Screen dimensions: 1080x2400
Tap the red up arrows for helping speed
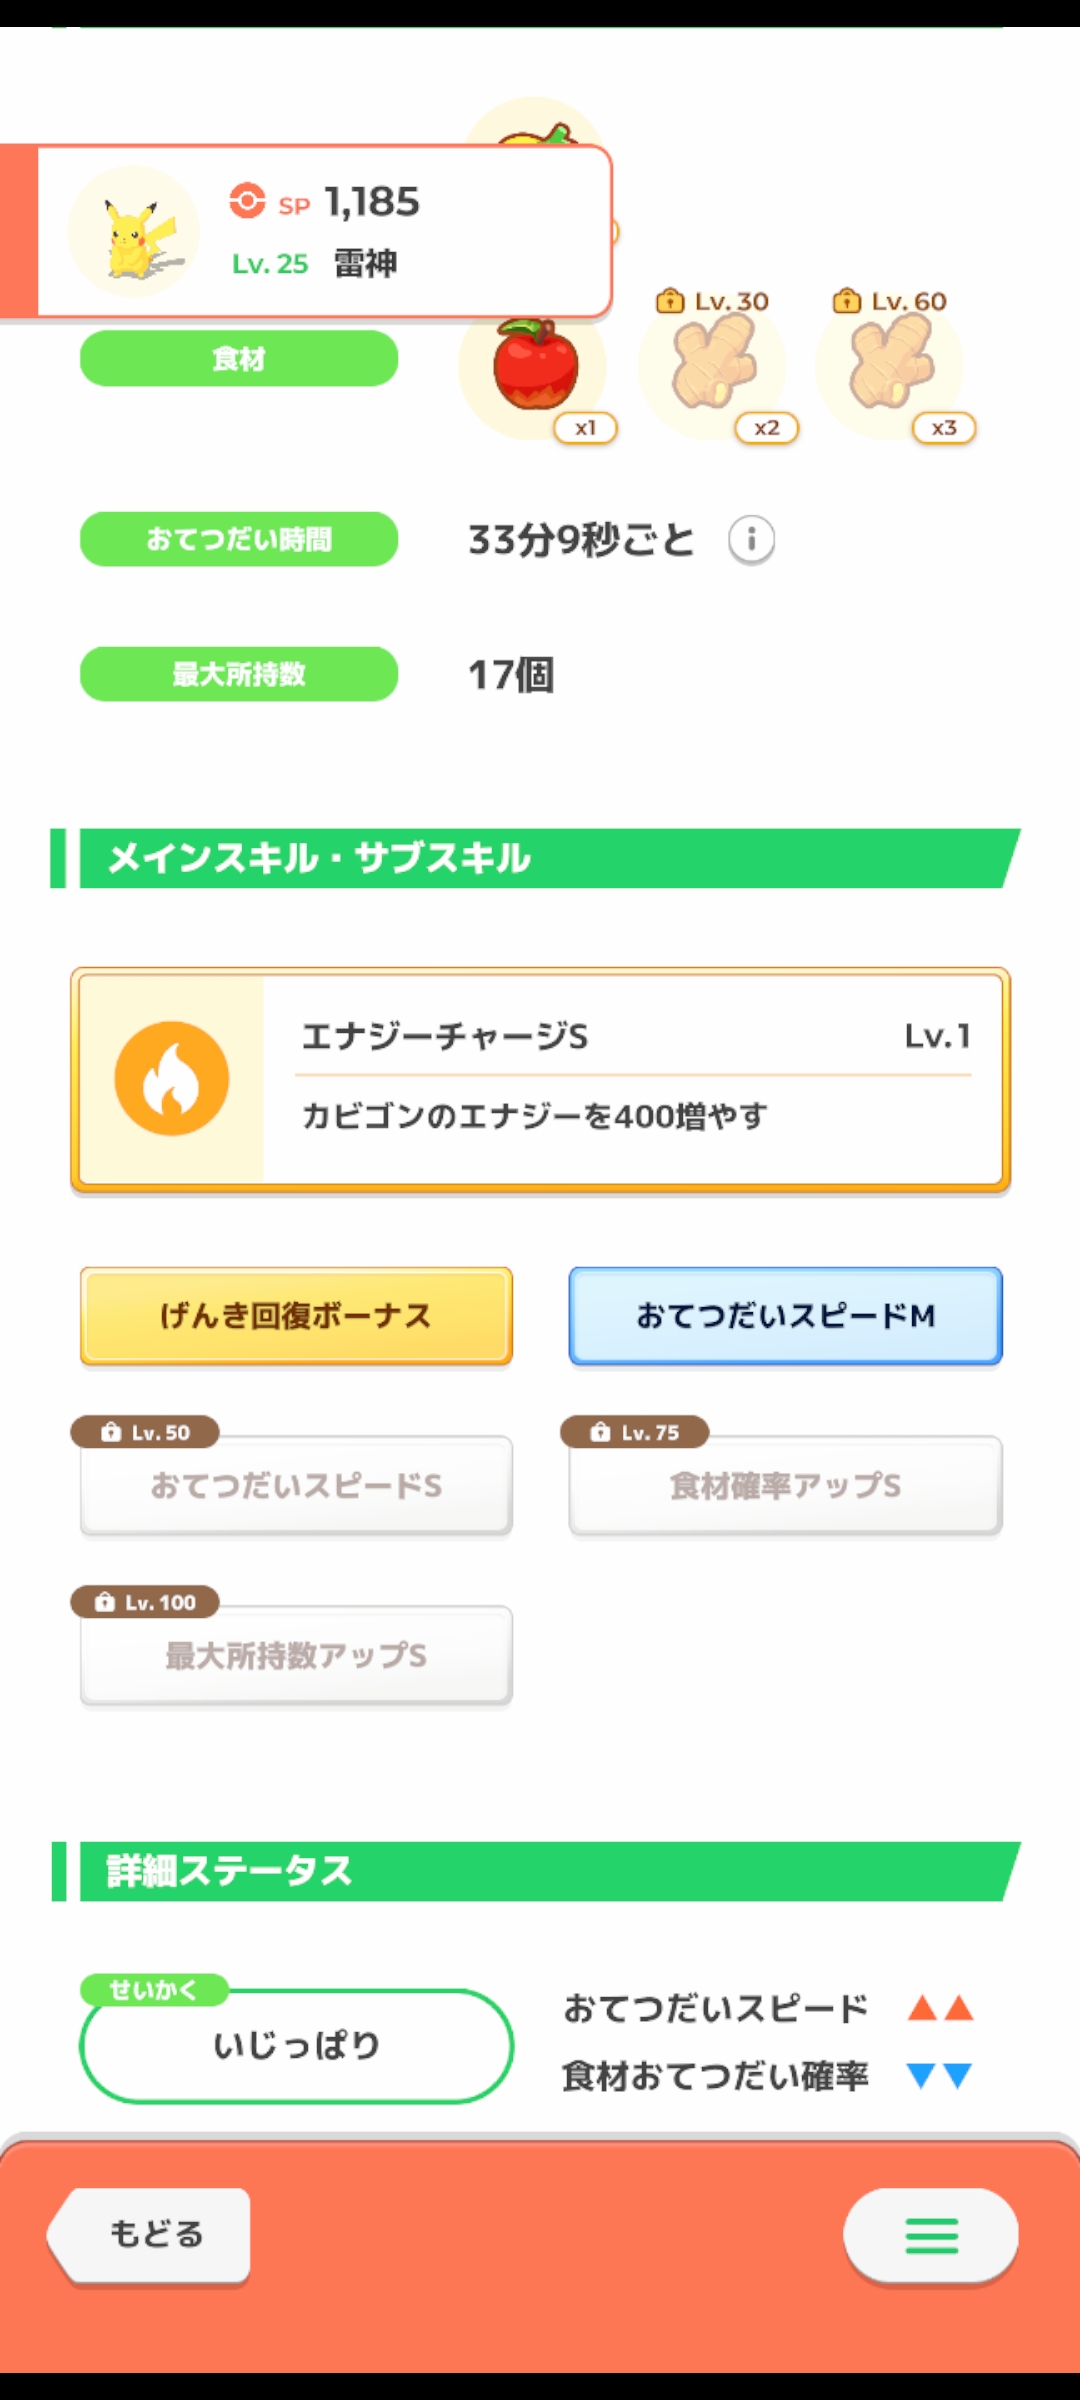click(x=940, y=2008)
